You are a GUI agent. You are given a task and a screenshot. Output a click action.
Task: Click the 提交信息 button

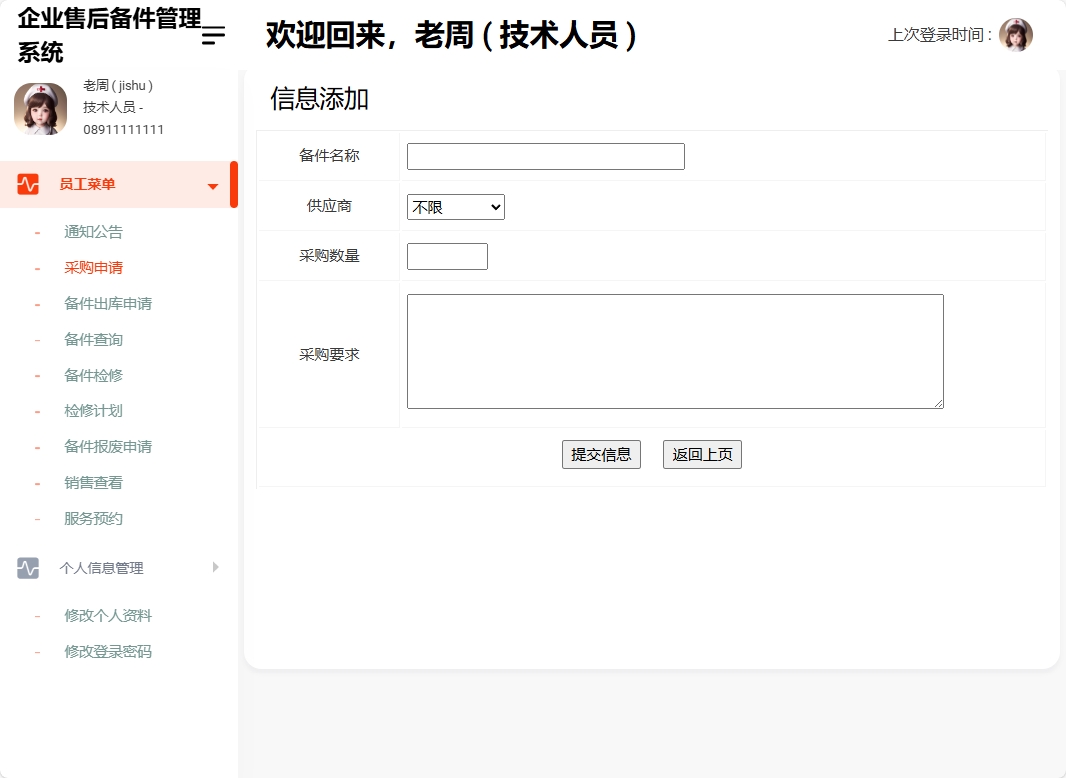point(601,454)
